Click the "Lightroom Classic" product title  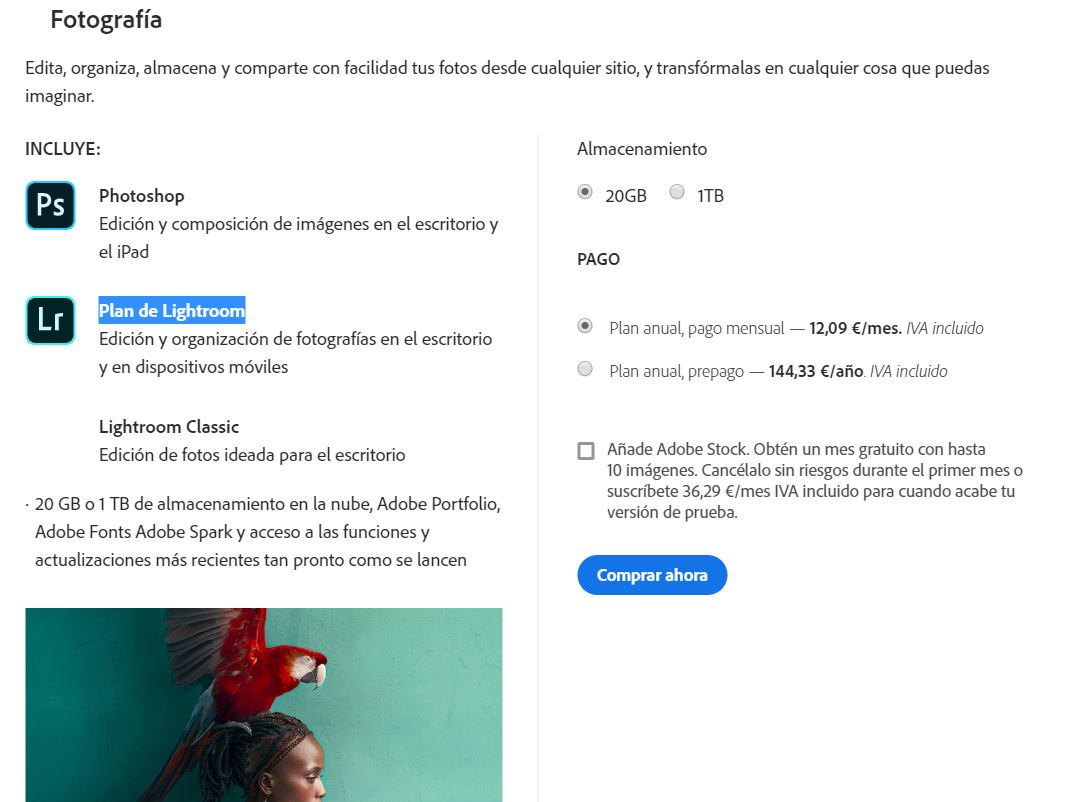point(169,427)
